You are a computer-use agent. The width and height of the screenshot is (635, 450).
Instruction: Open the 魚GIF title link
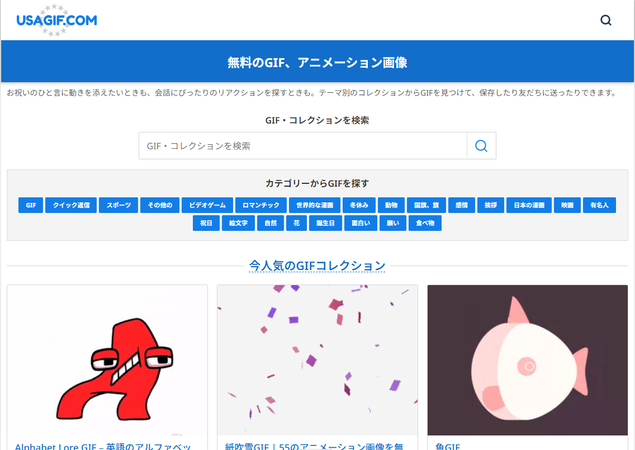448,446
